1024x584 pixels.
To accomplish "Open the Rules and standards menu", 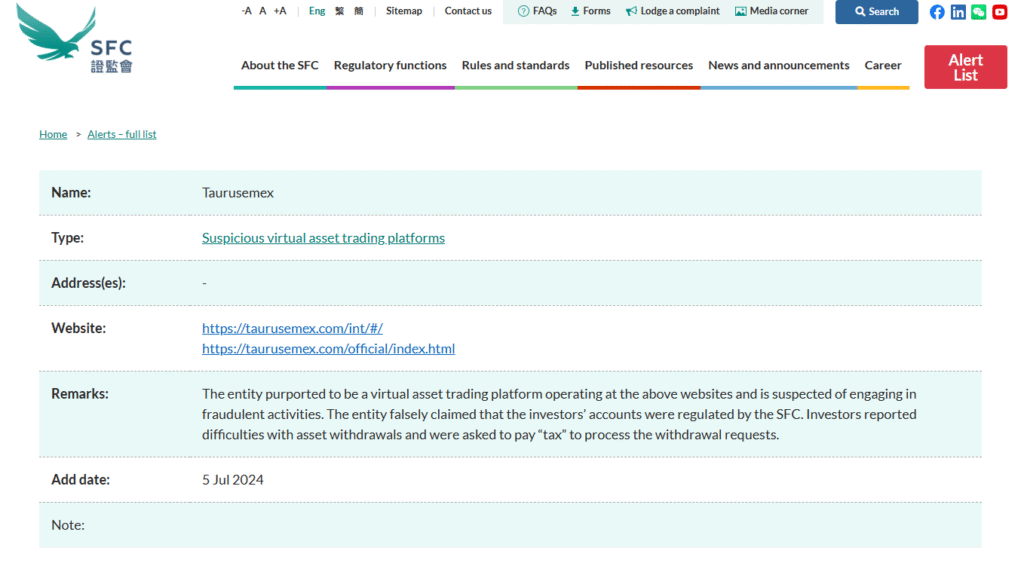I will pos(515,65).
